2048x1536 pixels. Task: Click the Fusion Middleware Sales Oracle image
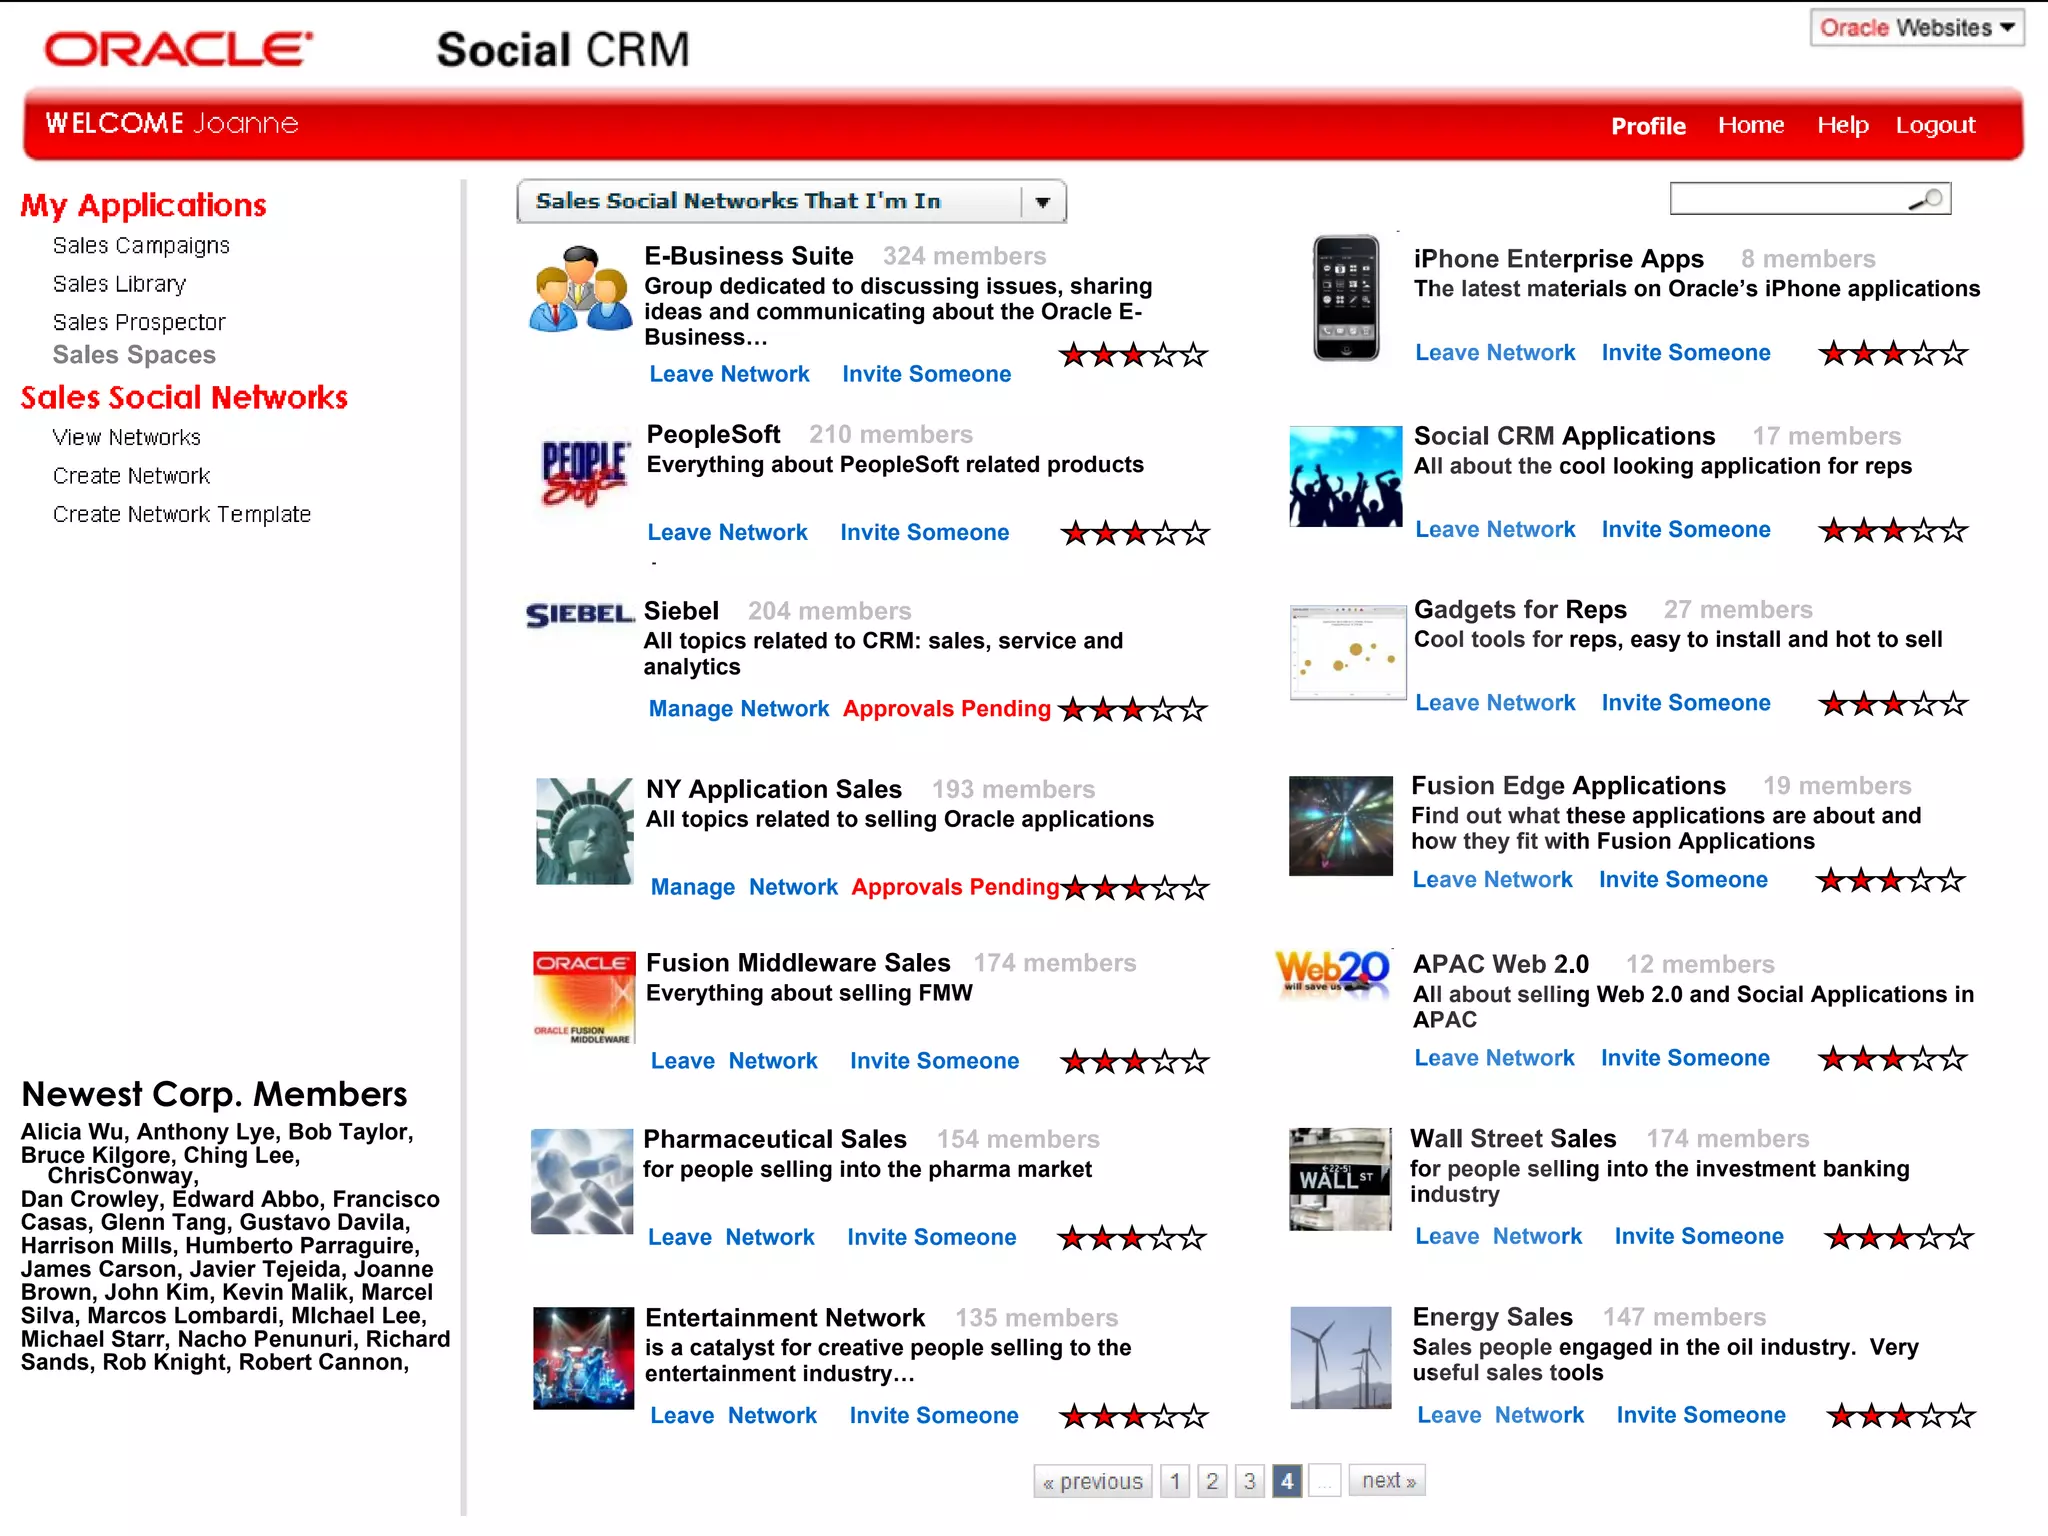click(x=584, y=997)
